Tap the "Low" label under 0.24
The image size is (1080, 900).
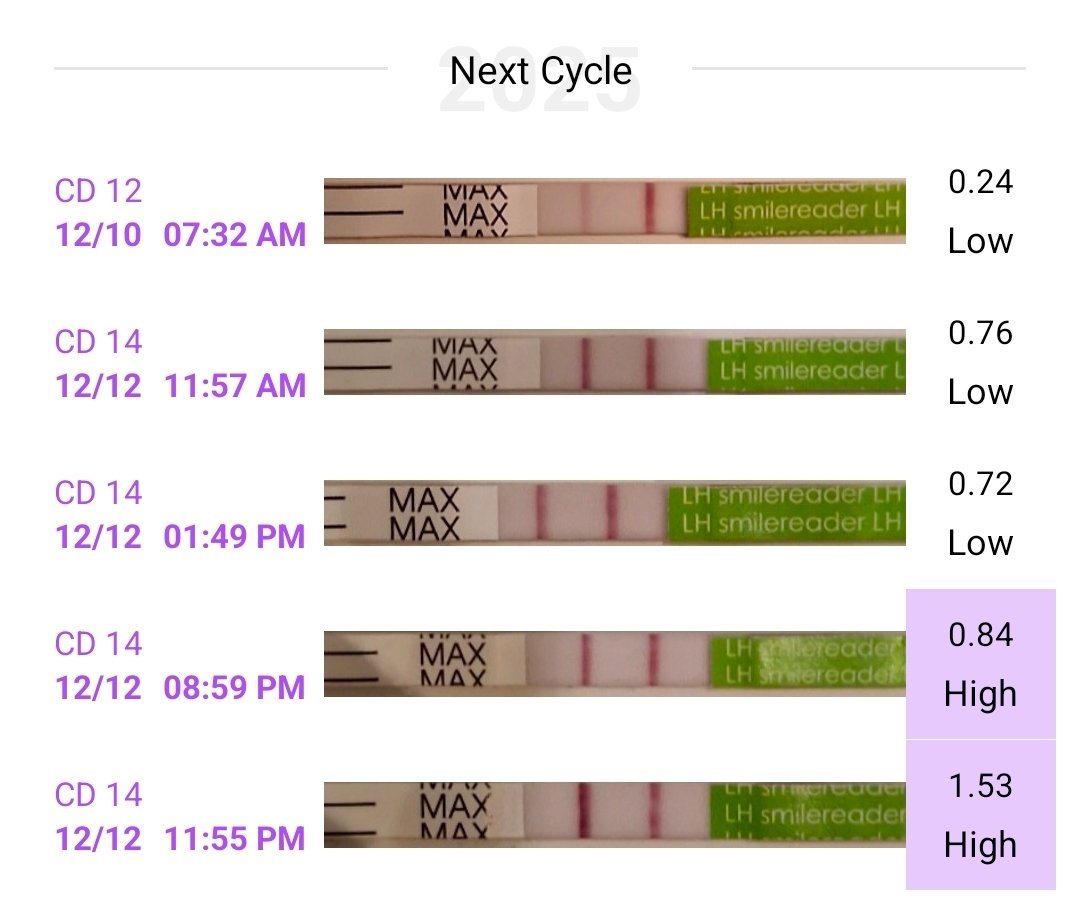coord(980,242)
